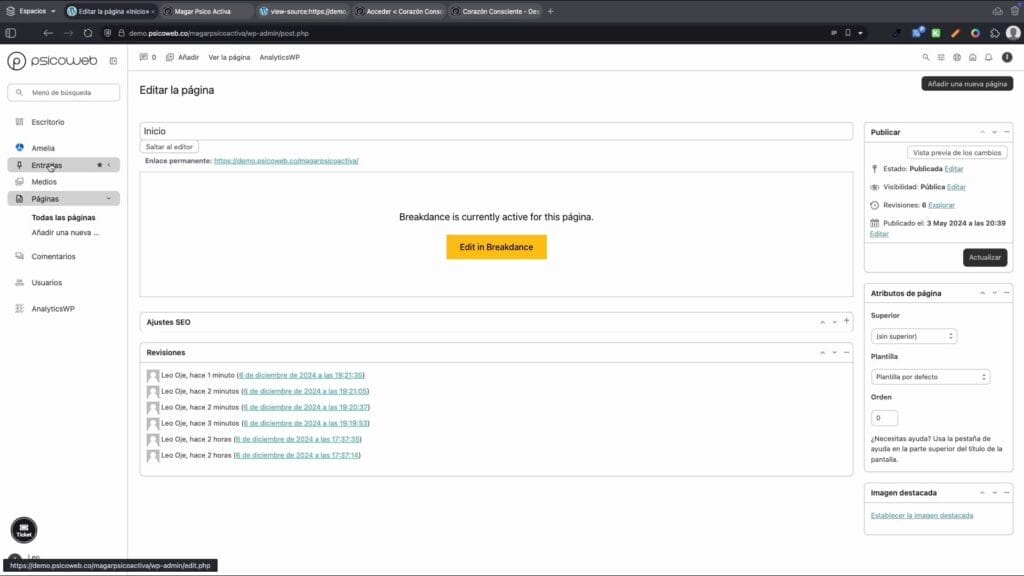Click the Edit in Breakdance button

(496, 247)
